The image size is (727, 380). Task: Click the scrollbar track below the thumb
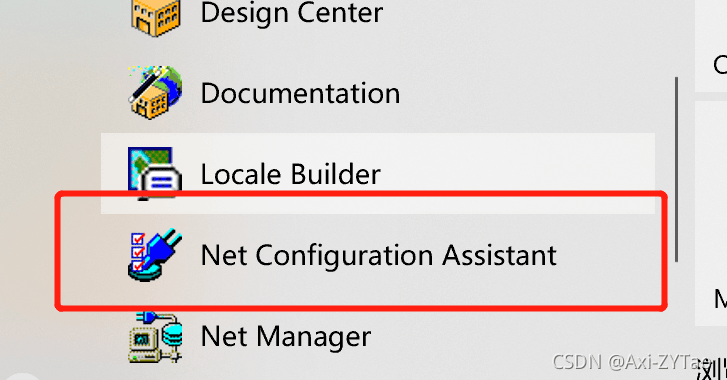(676, 320)
